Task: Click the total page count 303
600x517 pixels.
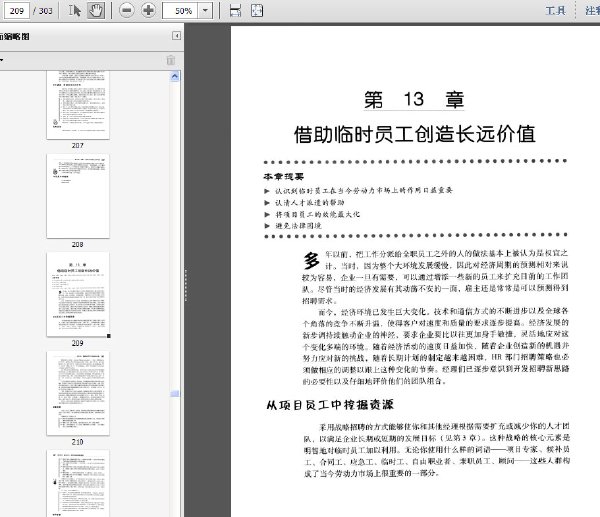Action: click(46, 11)
